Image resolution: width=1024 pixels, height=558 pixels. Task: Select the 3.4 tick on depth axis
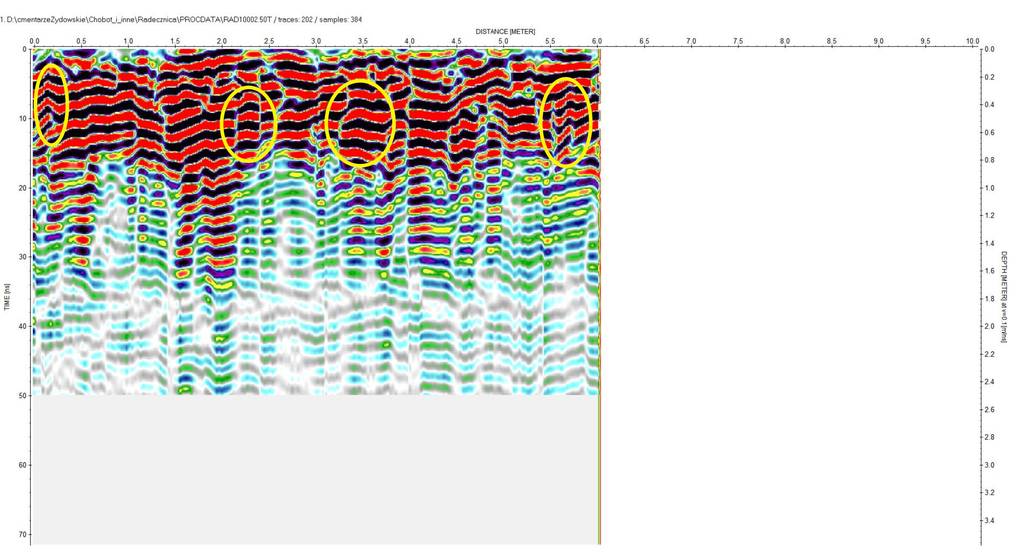pyautogui.click(x=989, y=520)
